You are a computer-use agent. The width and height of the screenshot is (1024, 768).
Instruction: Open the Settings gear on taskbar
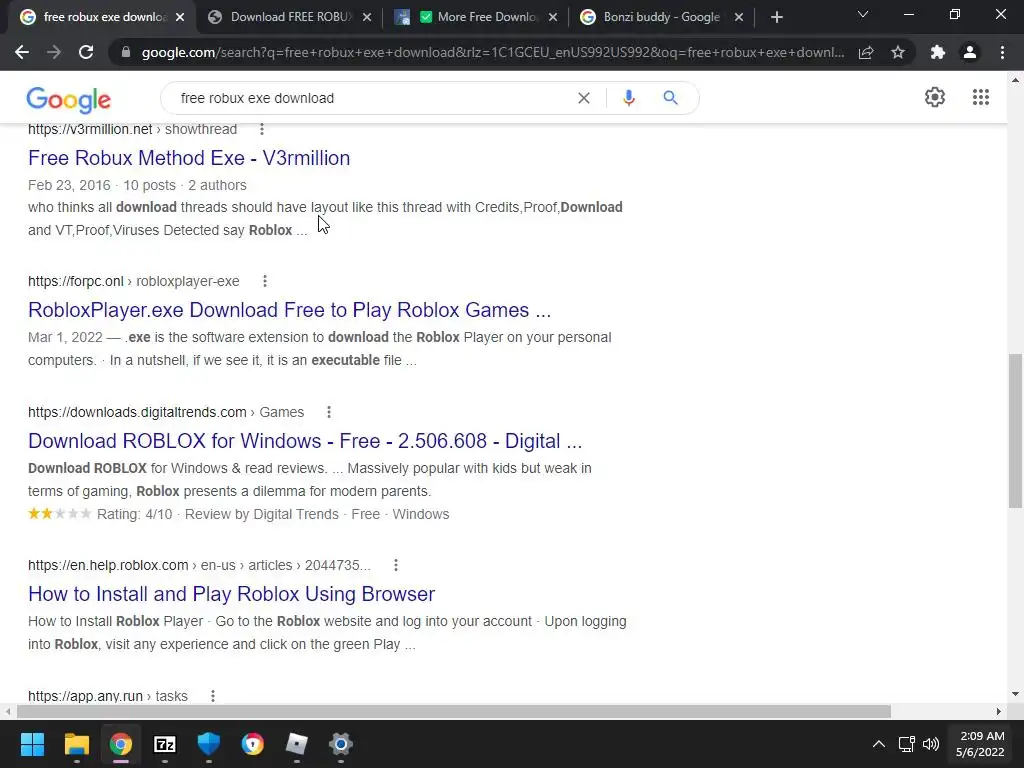pos(340,744)
